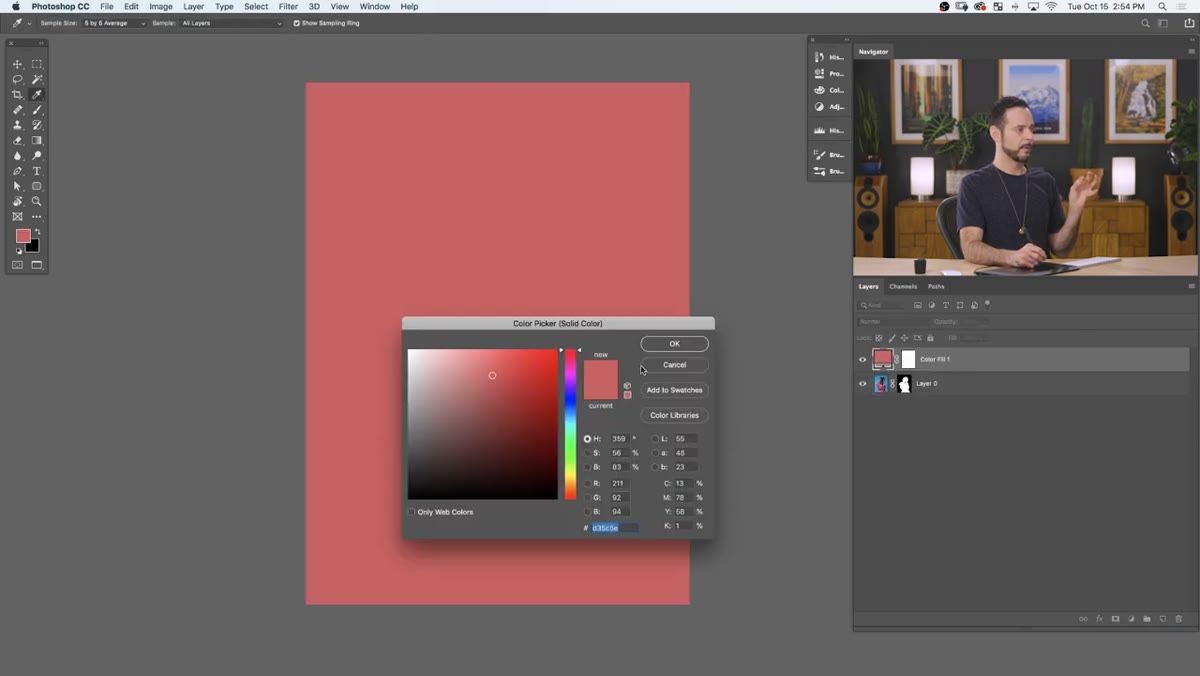The width and height of the screenshot is (1200, 676).
Task: Select the Pen tool
Action: click(x=17, y=171)
